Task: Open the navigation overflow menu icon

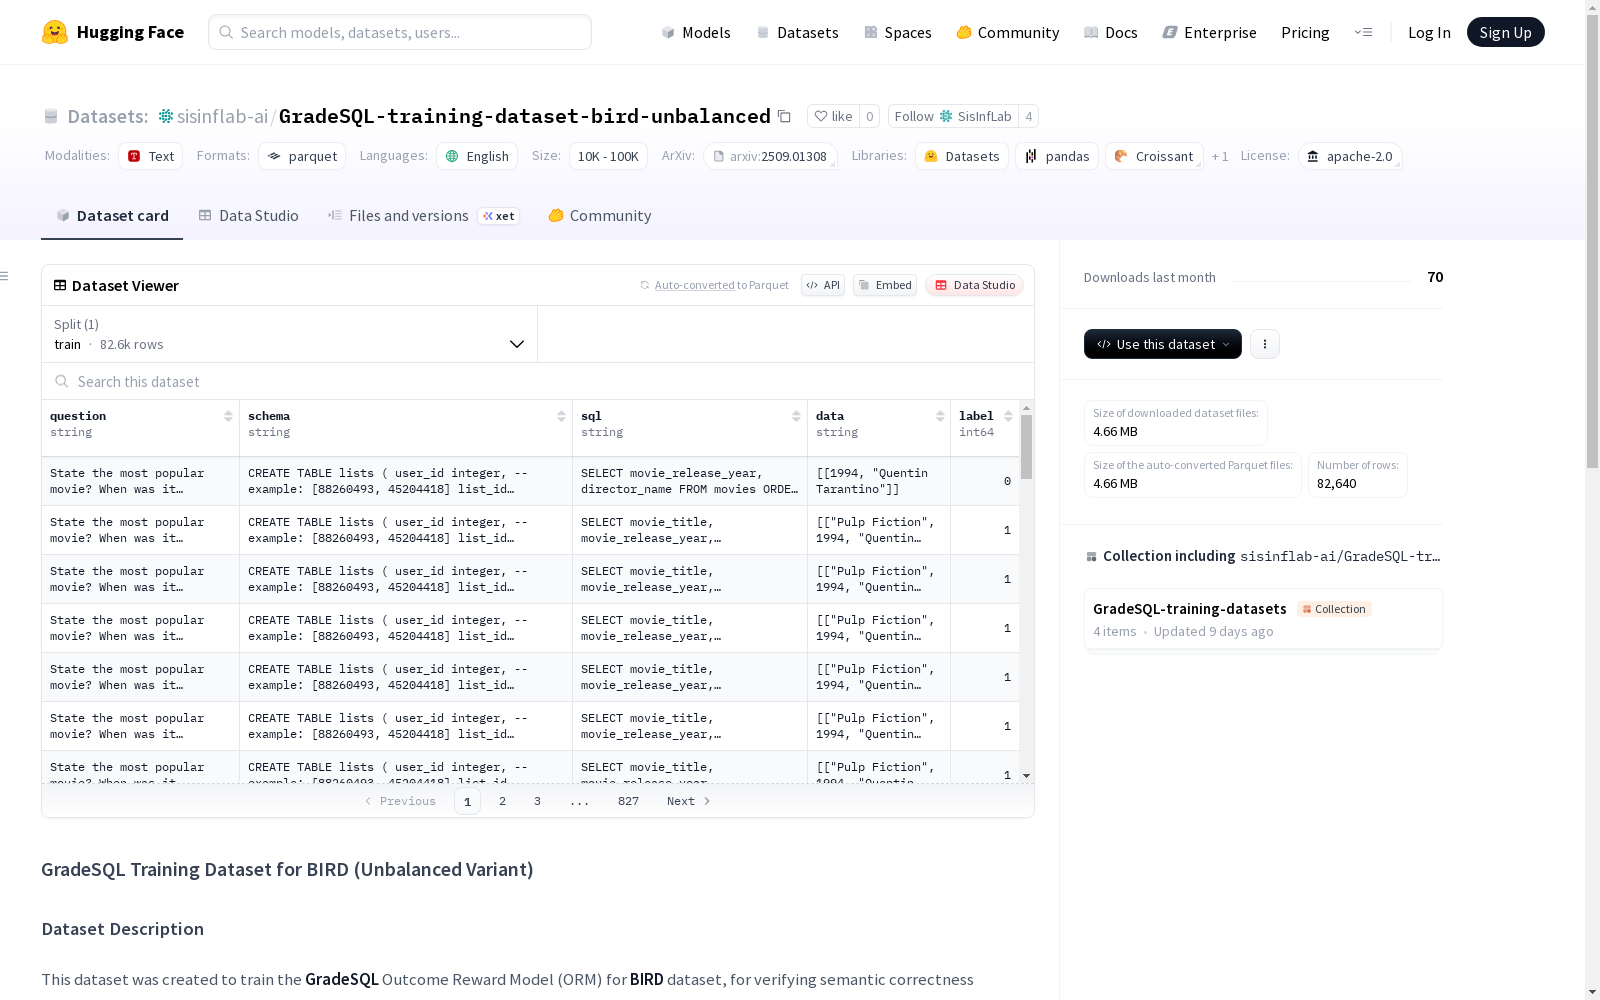Action: tap(1364, 32)
